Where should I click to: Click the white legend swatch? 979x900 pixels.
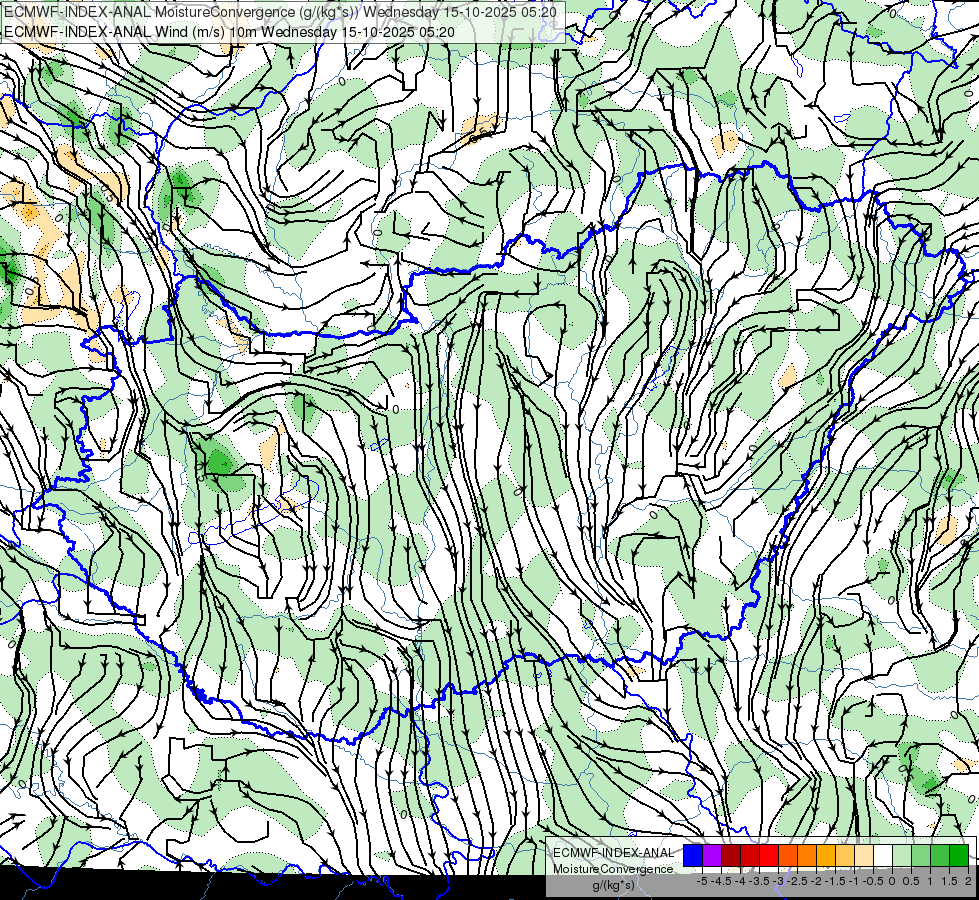883,856
